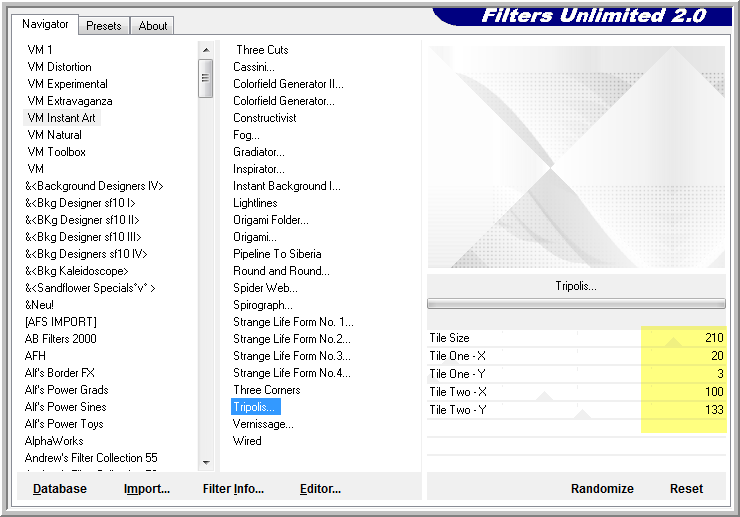The image size is (740, 517).
Task: Select &<Background Designers IV> category
Action: coord(94,186)
